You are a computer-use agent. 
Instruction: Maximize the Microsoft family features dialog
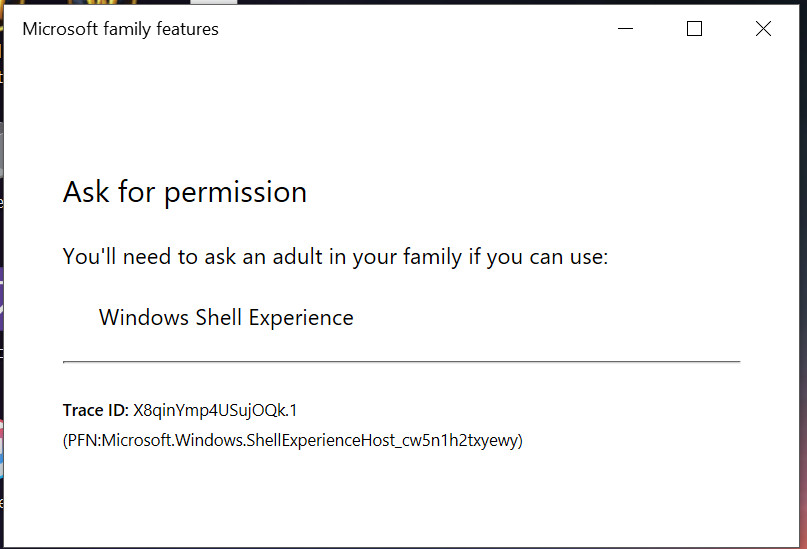[694, 29]
